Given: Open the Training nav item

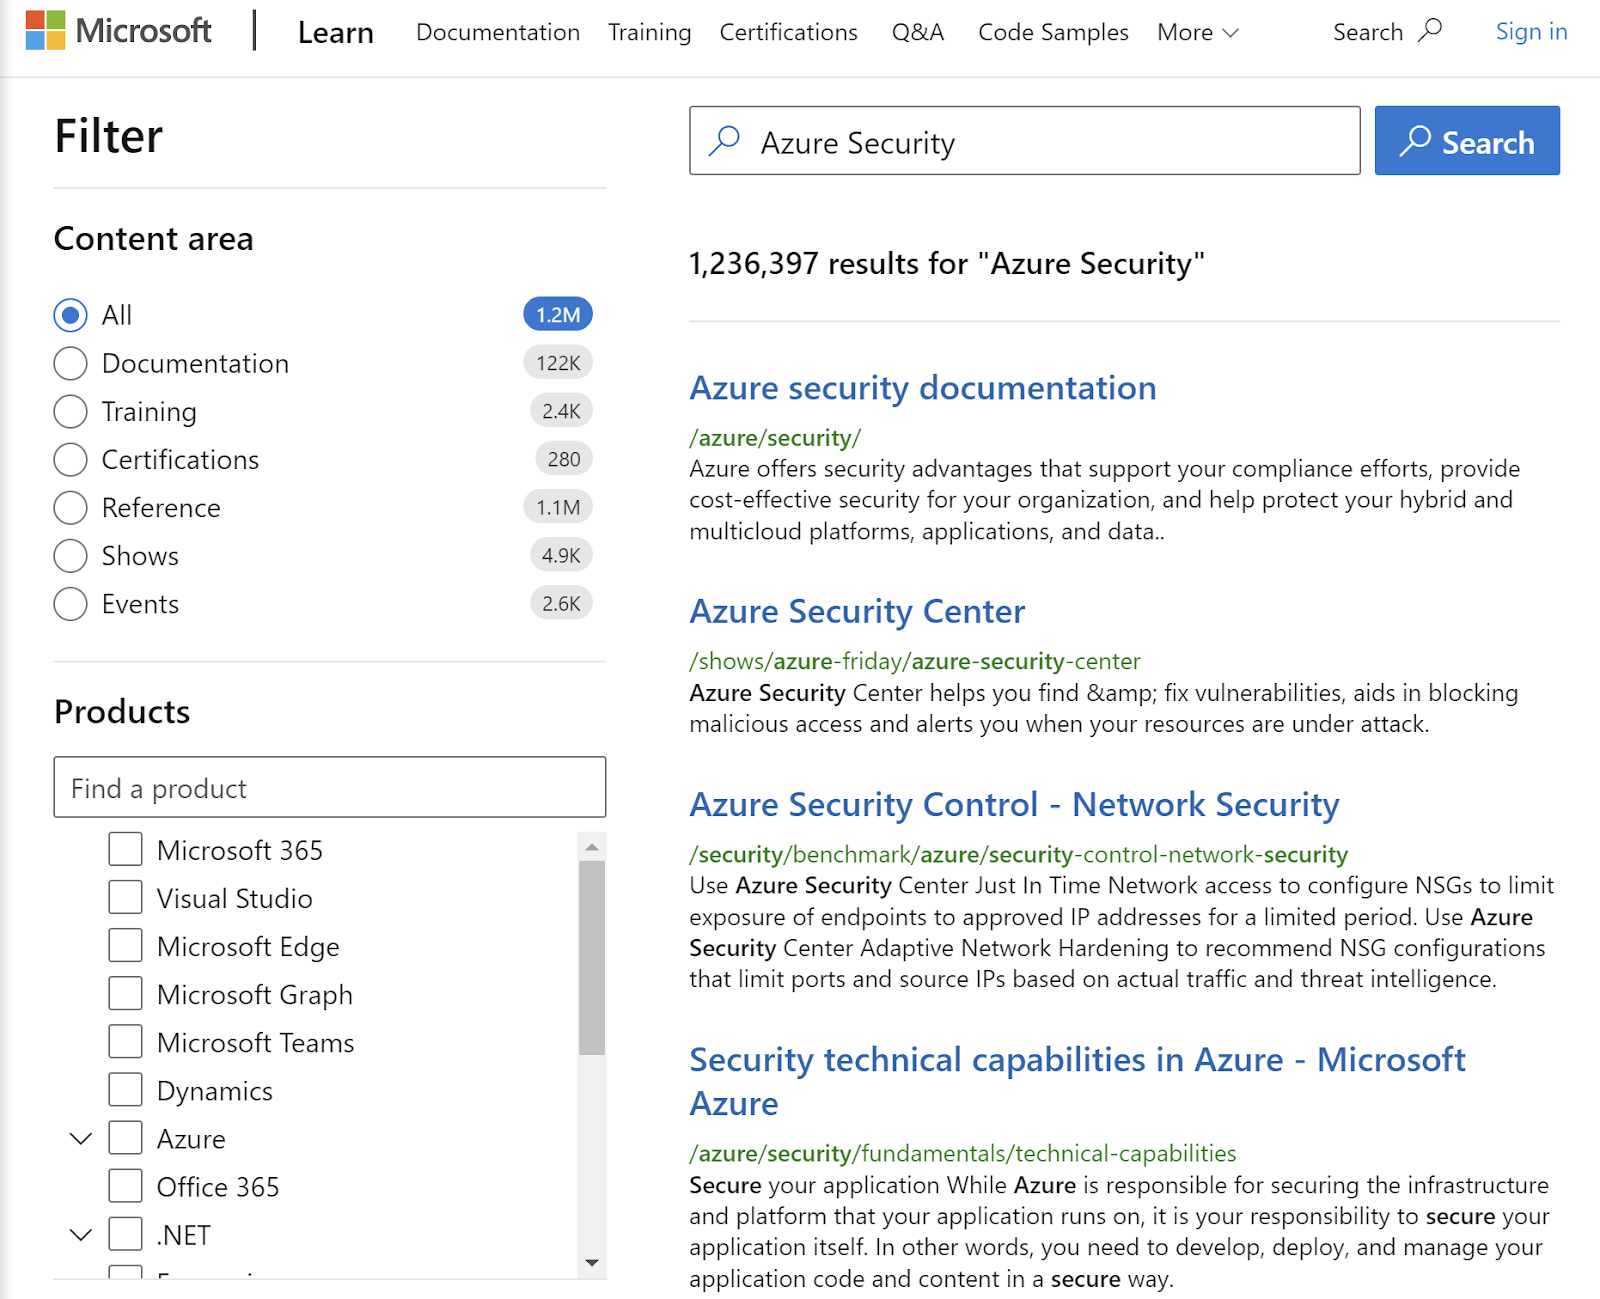Looking at the screenshot, I should [x=650, y=32].
